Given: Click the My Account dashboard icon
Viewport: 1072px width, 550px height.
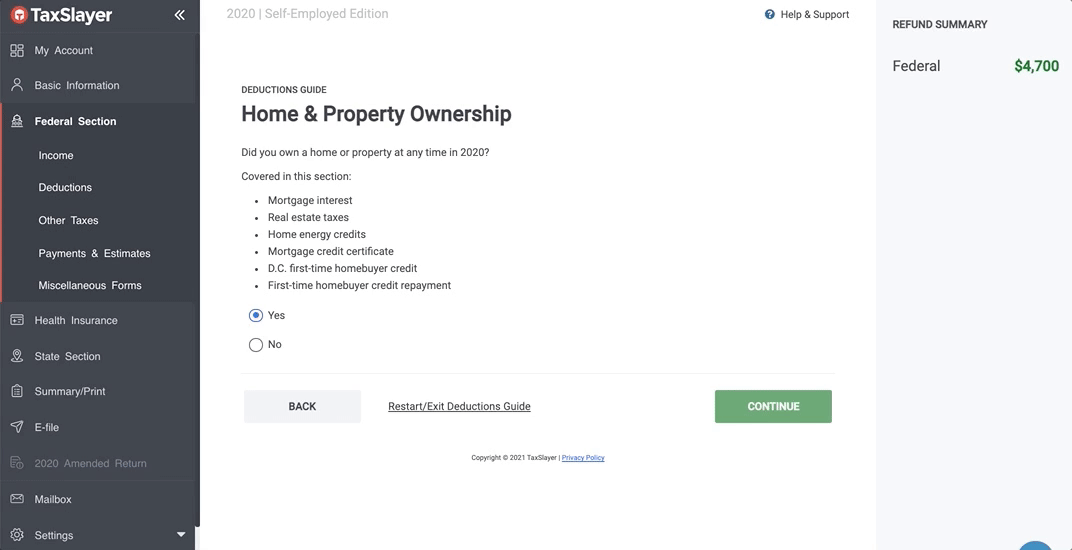Looking at the screenshot, I should (17, 50).
